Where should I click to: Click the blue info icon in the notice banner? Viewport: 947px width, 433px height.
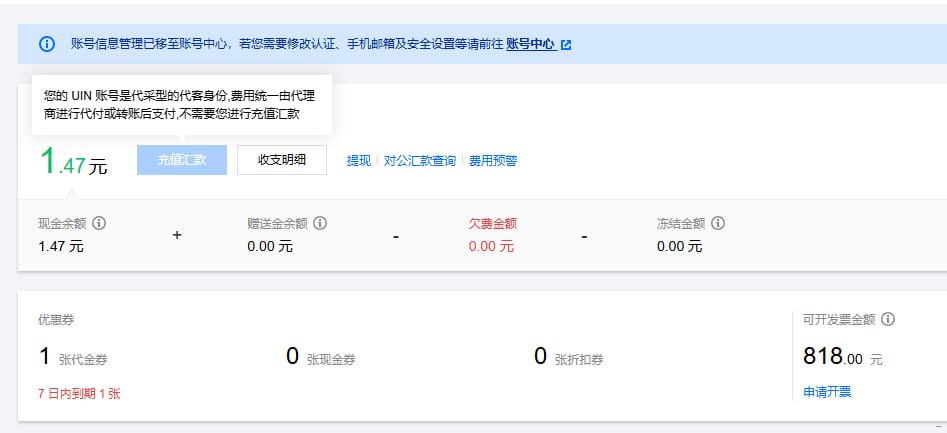[47, 44]
